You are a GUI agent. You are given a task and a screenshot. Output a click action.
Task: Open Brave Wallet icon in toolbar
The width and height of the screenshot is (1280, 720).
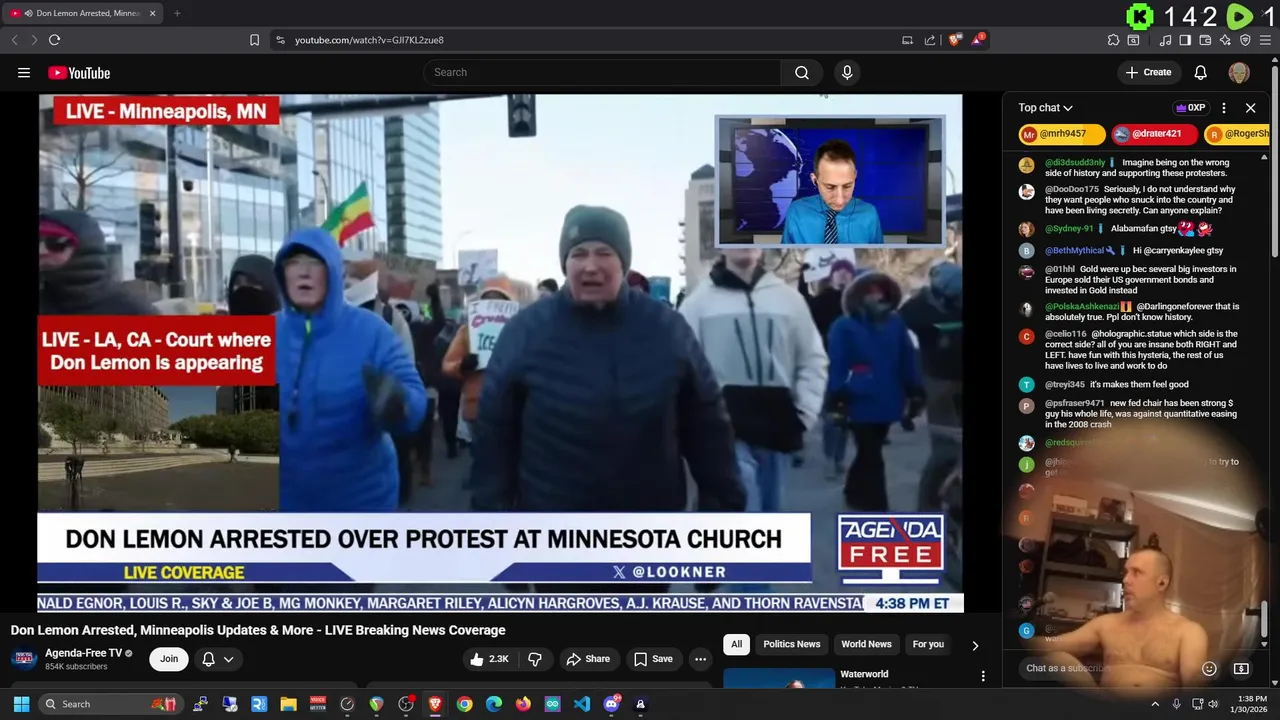coord(1205,40)
